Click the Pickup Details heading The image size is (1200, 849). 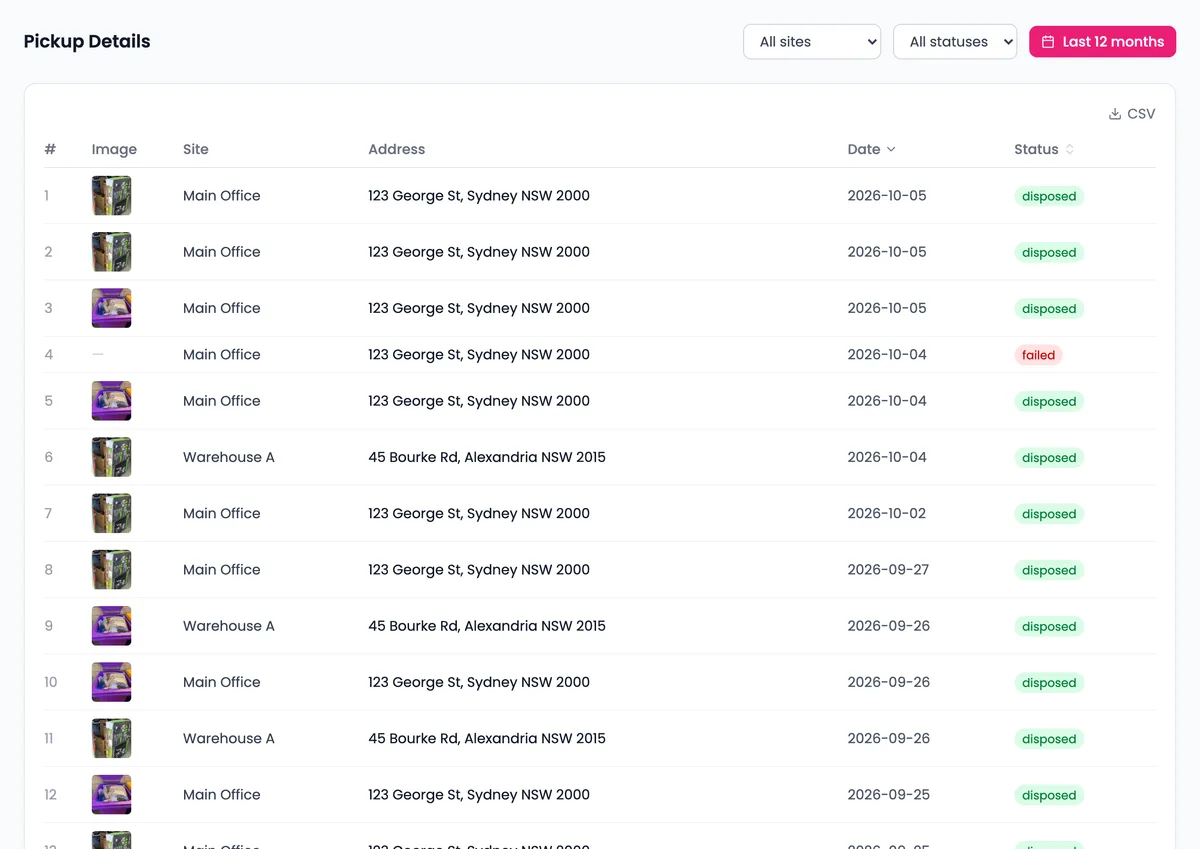click(x=87, y=42)
